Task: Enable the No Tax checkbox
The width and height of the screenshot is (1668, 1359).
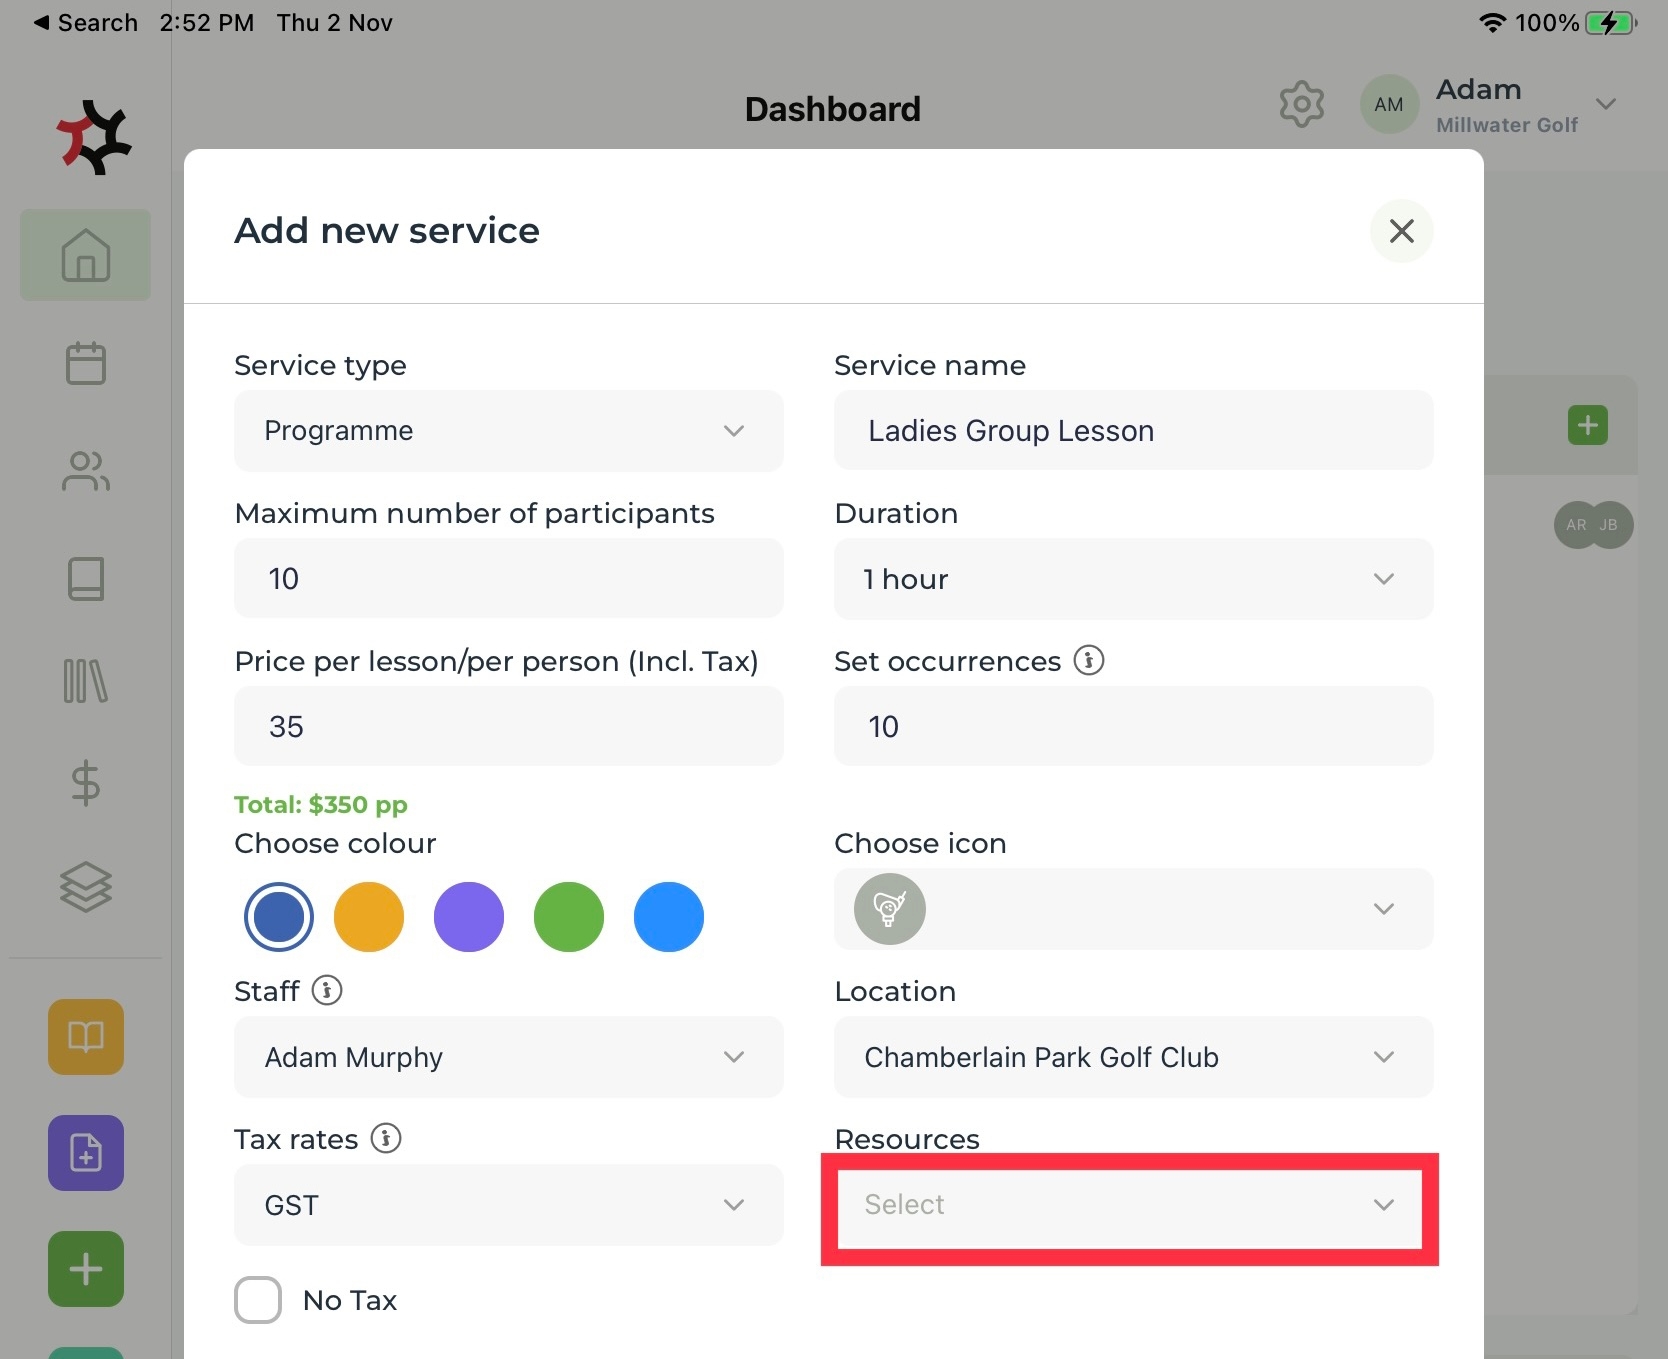Action: [x=258, y=1300]
